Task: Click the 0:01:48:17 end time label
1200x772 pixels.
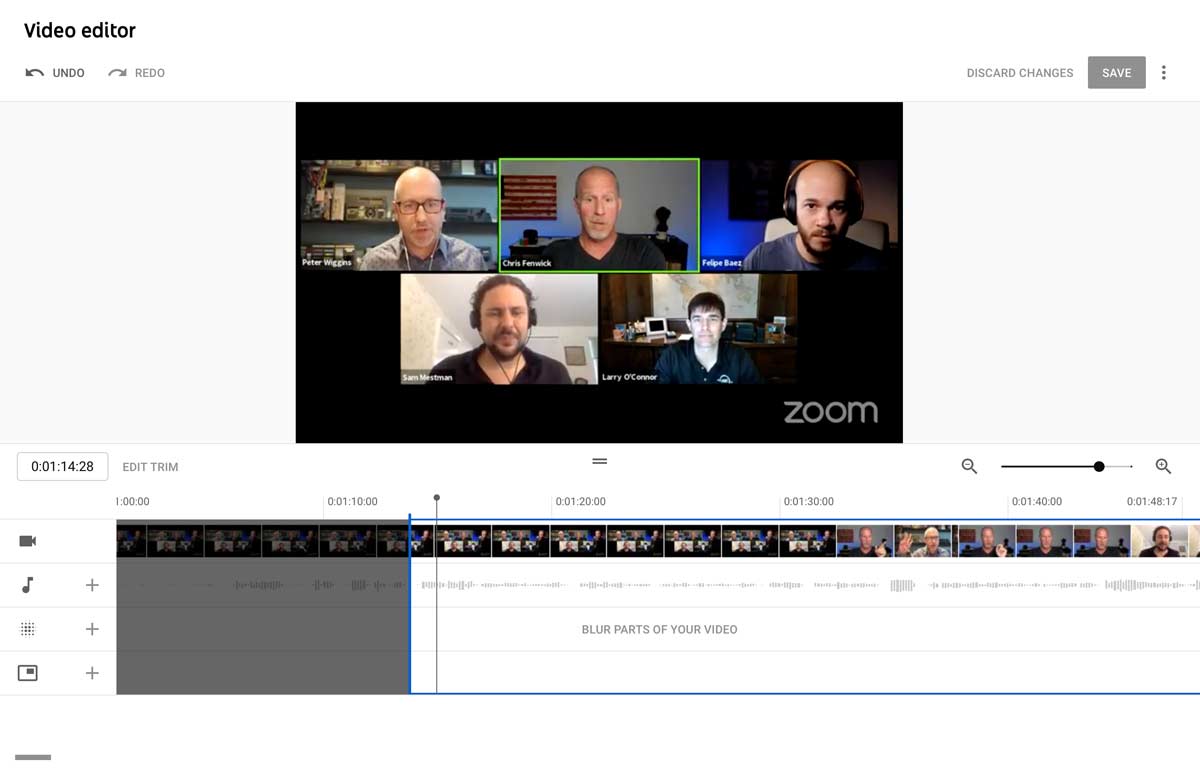Action: tap(1152, 502)
